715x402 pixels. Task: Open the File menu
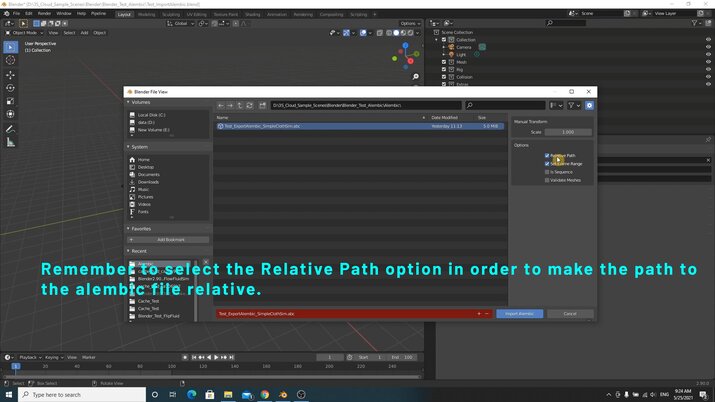[x=16, y=14]
